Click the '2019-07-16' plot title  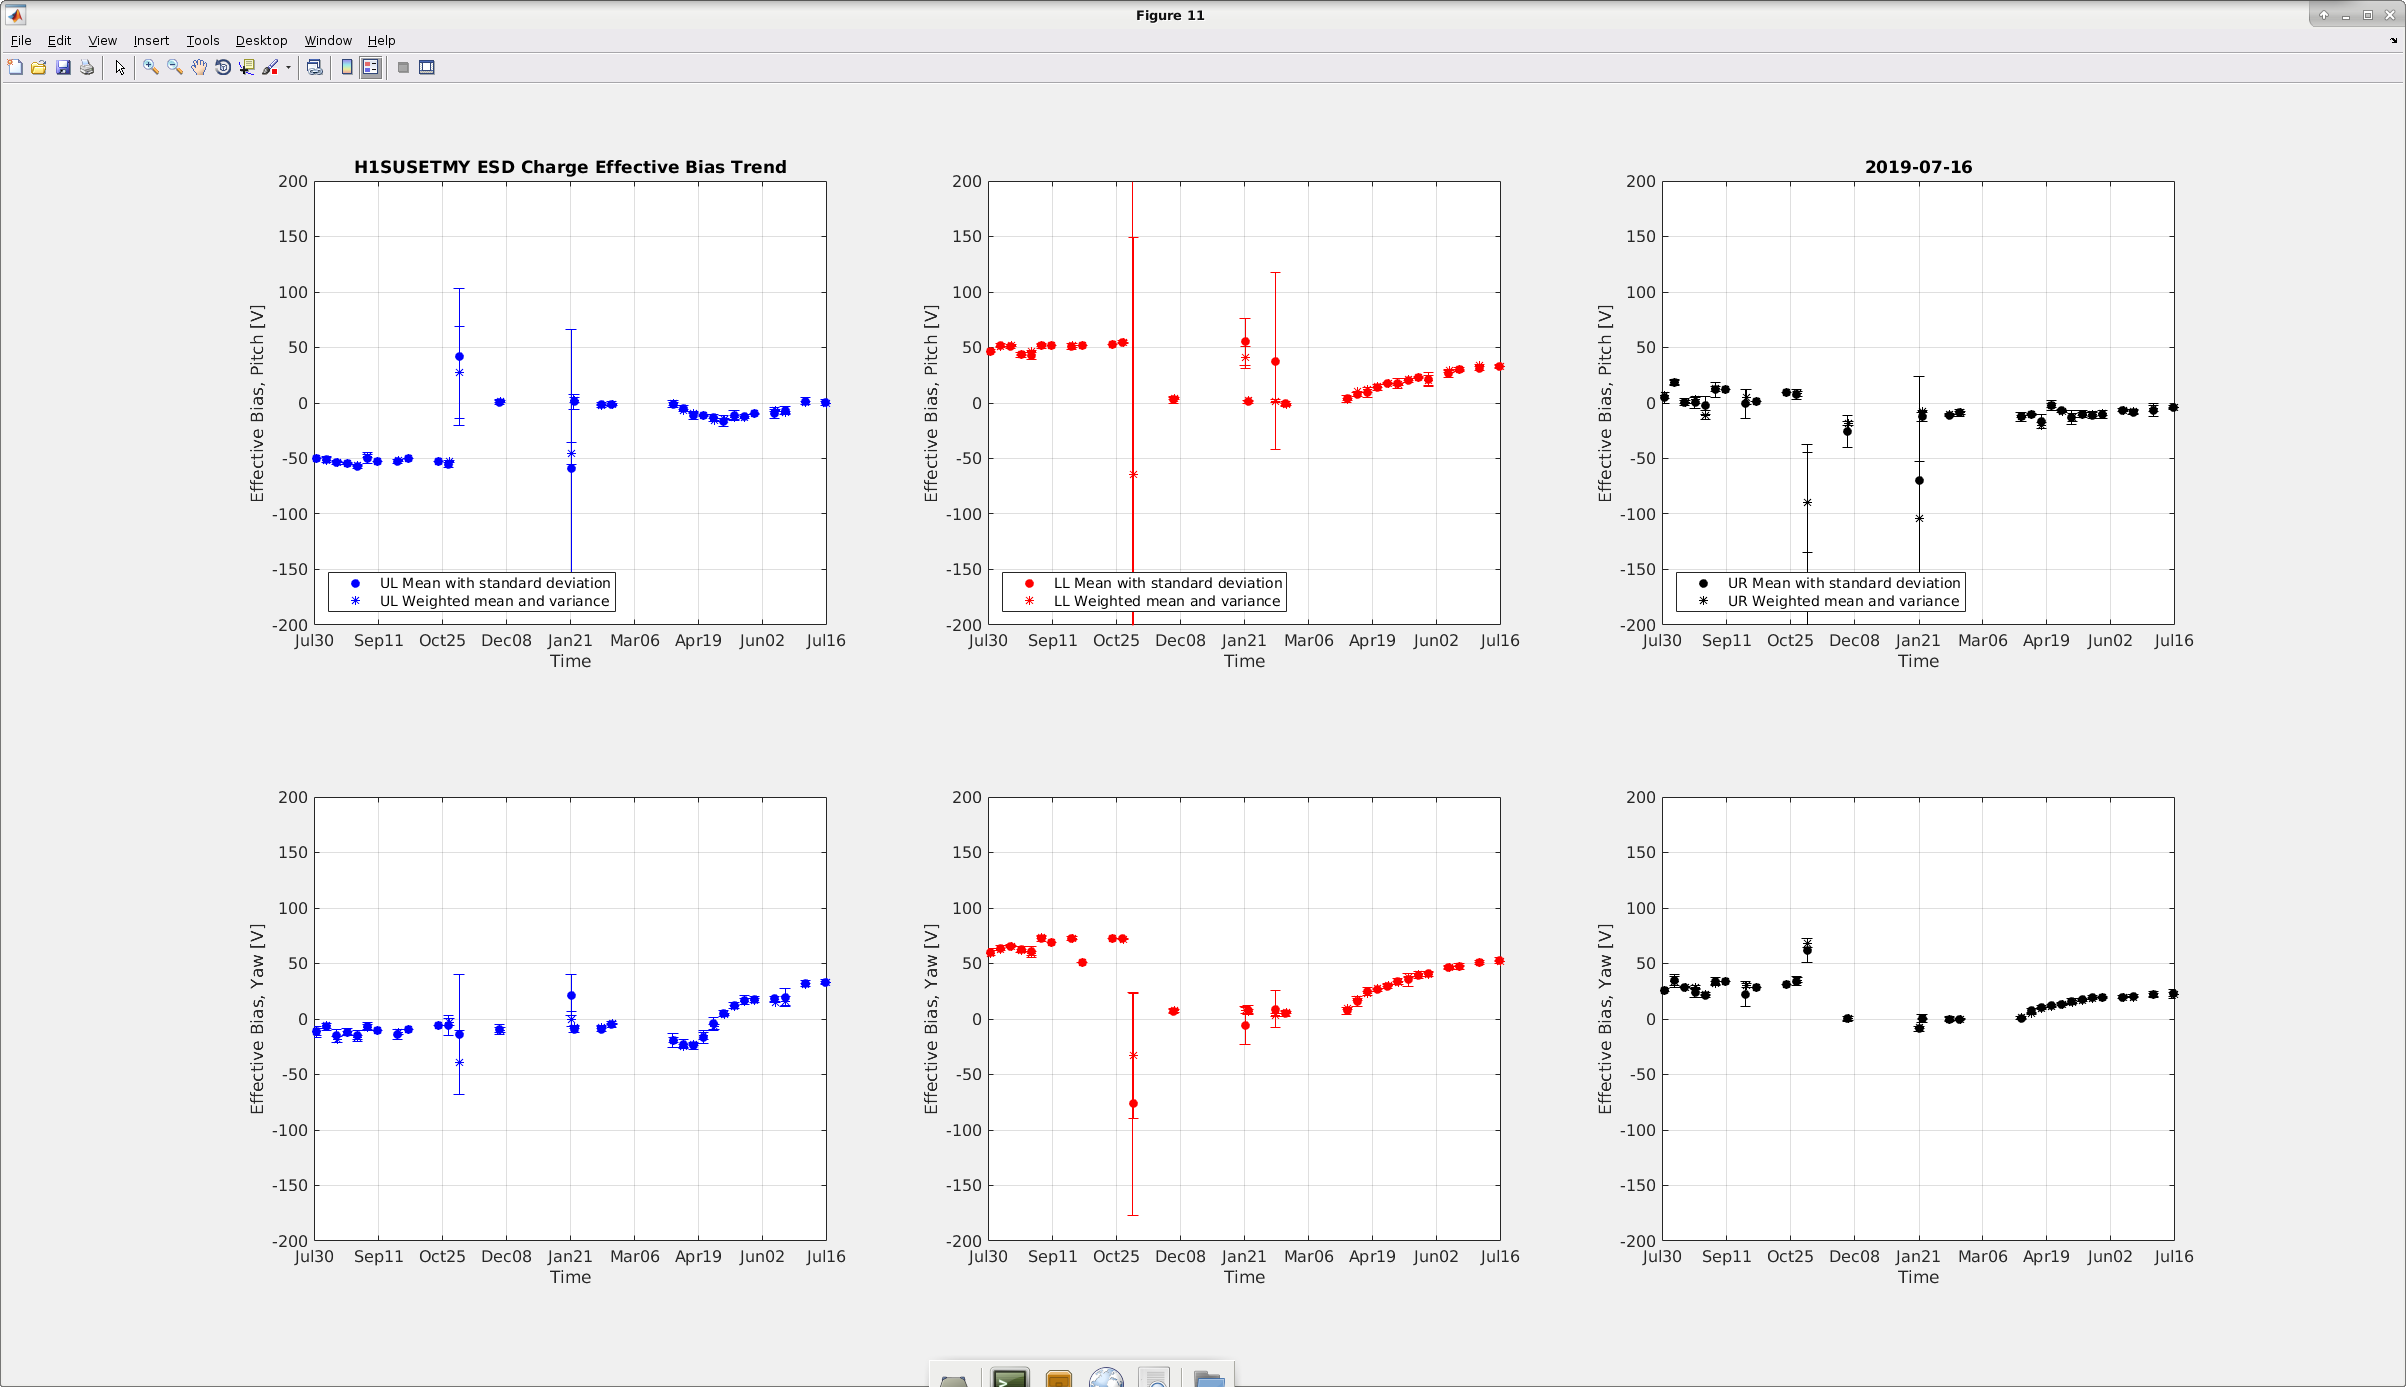(x=1918, y=167)
